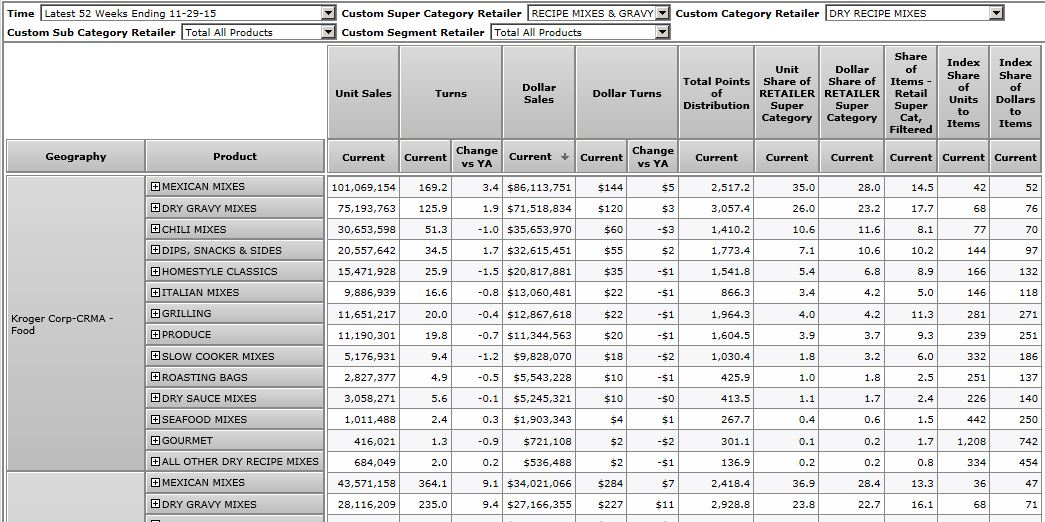The image size is (1045, 522).
Task: Expand the DIPS, SNACKS & SIDES row
Action: click(x=155, y=250)
